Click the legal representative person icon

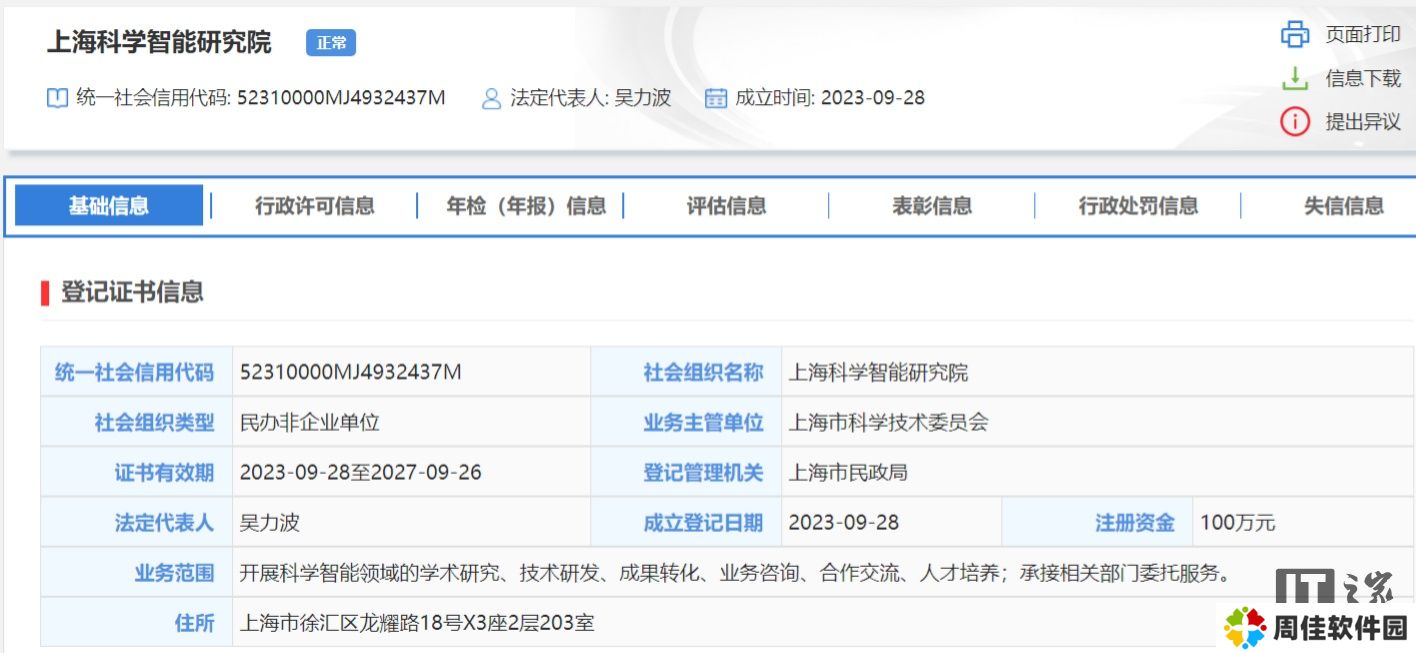point(491,98)
